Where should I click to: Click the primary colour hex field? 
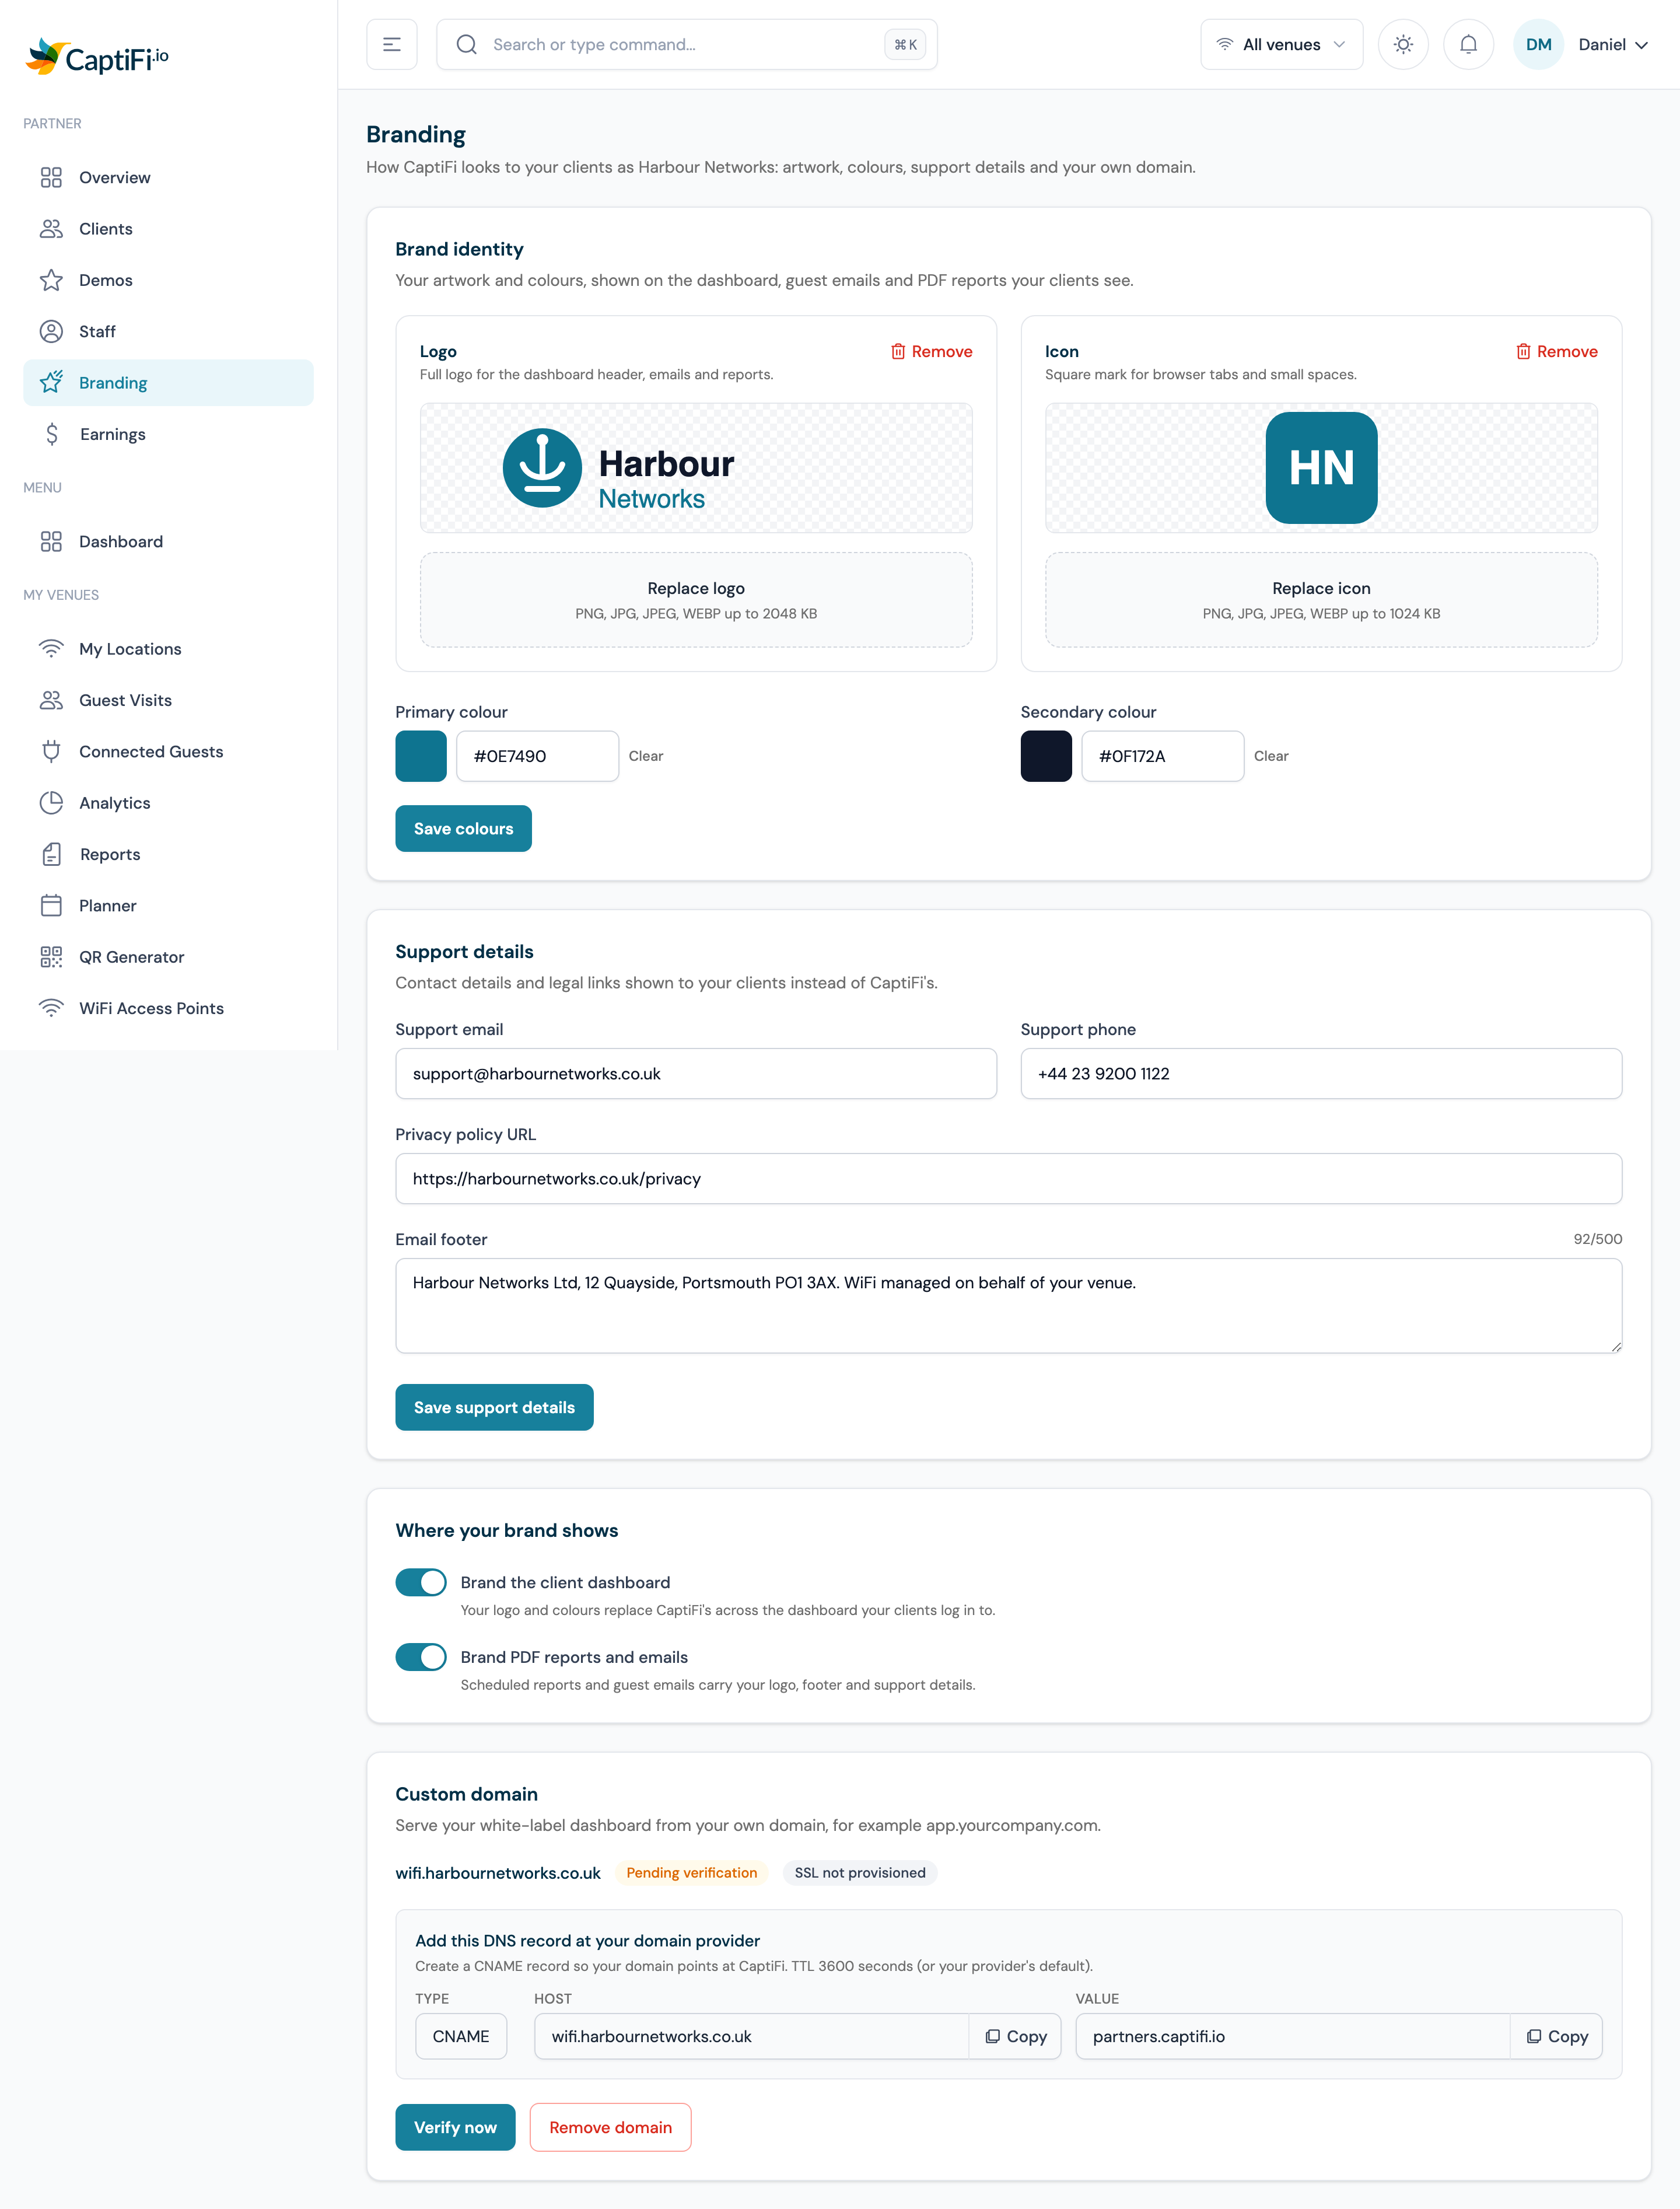(x=538, y=756)
